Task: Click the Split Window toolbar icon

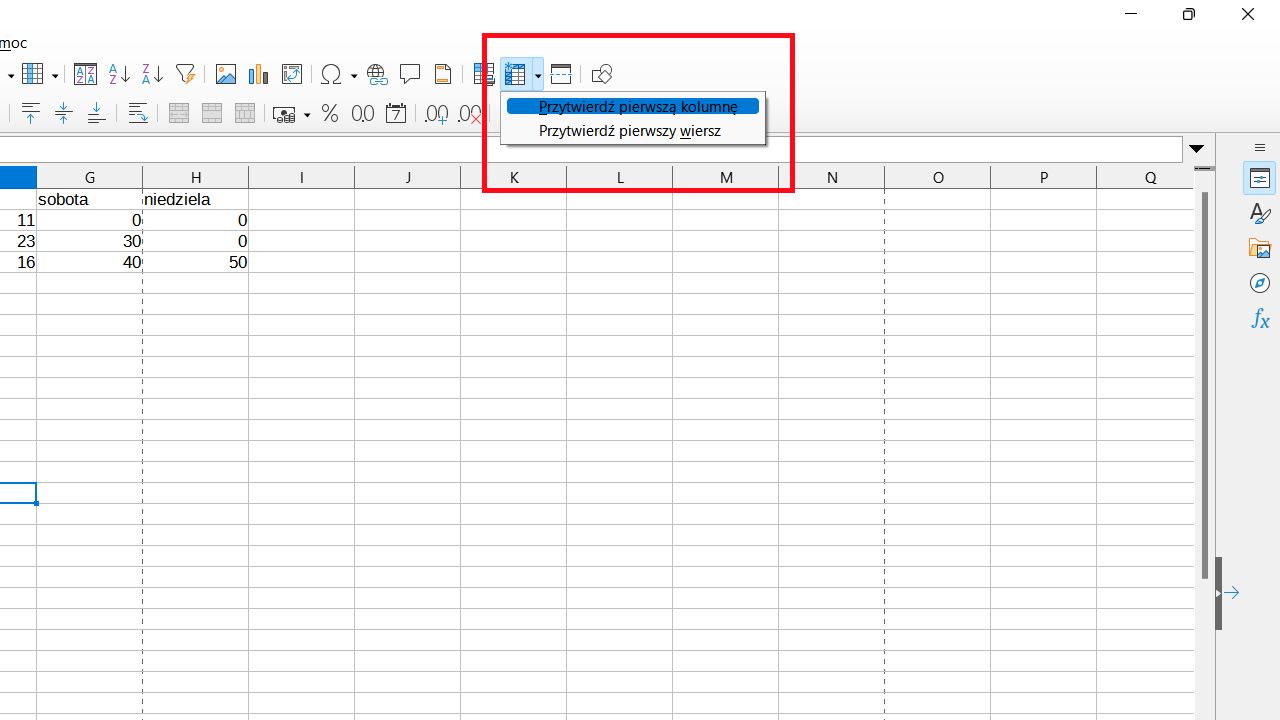Action: tap(561, 74)
